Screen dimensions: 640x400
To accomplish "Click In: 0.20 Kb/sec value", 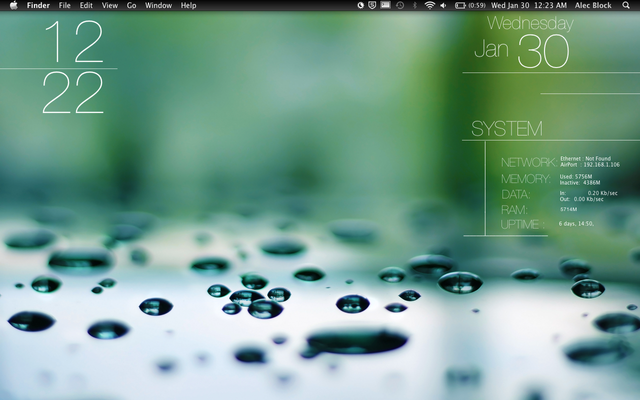I will coord(588,193).
